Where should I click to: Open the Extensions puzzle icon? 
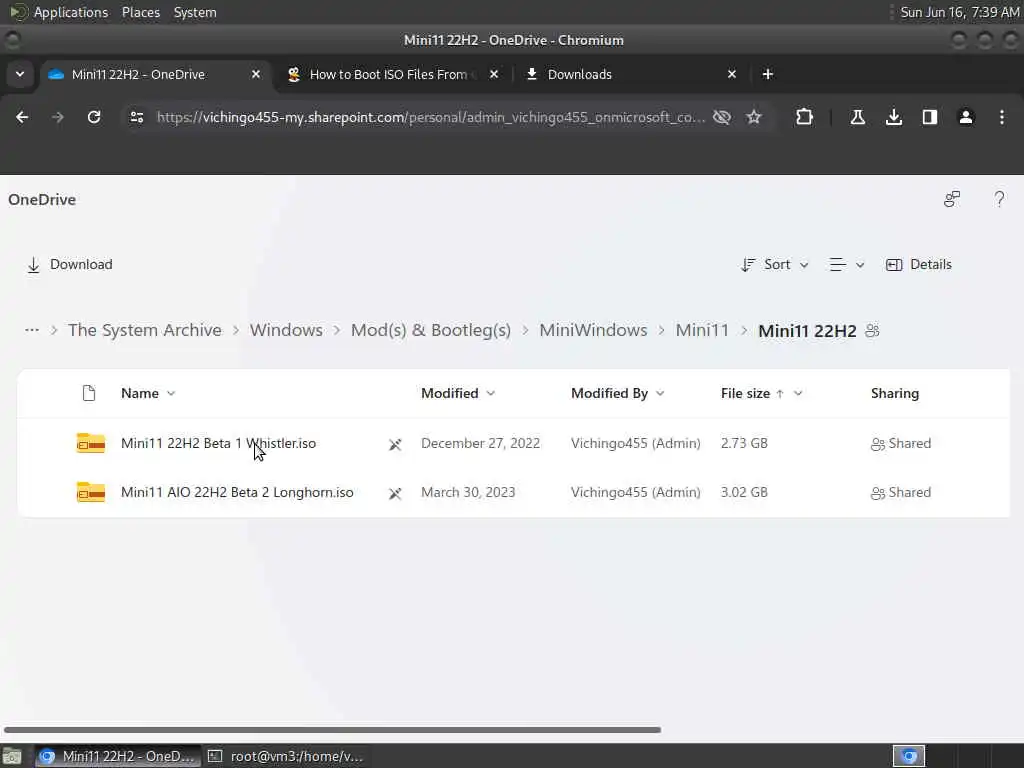(805, 117)
